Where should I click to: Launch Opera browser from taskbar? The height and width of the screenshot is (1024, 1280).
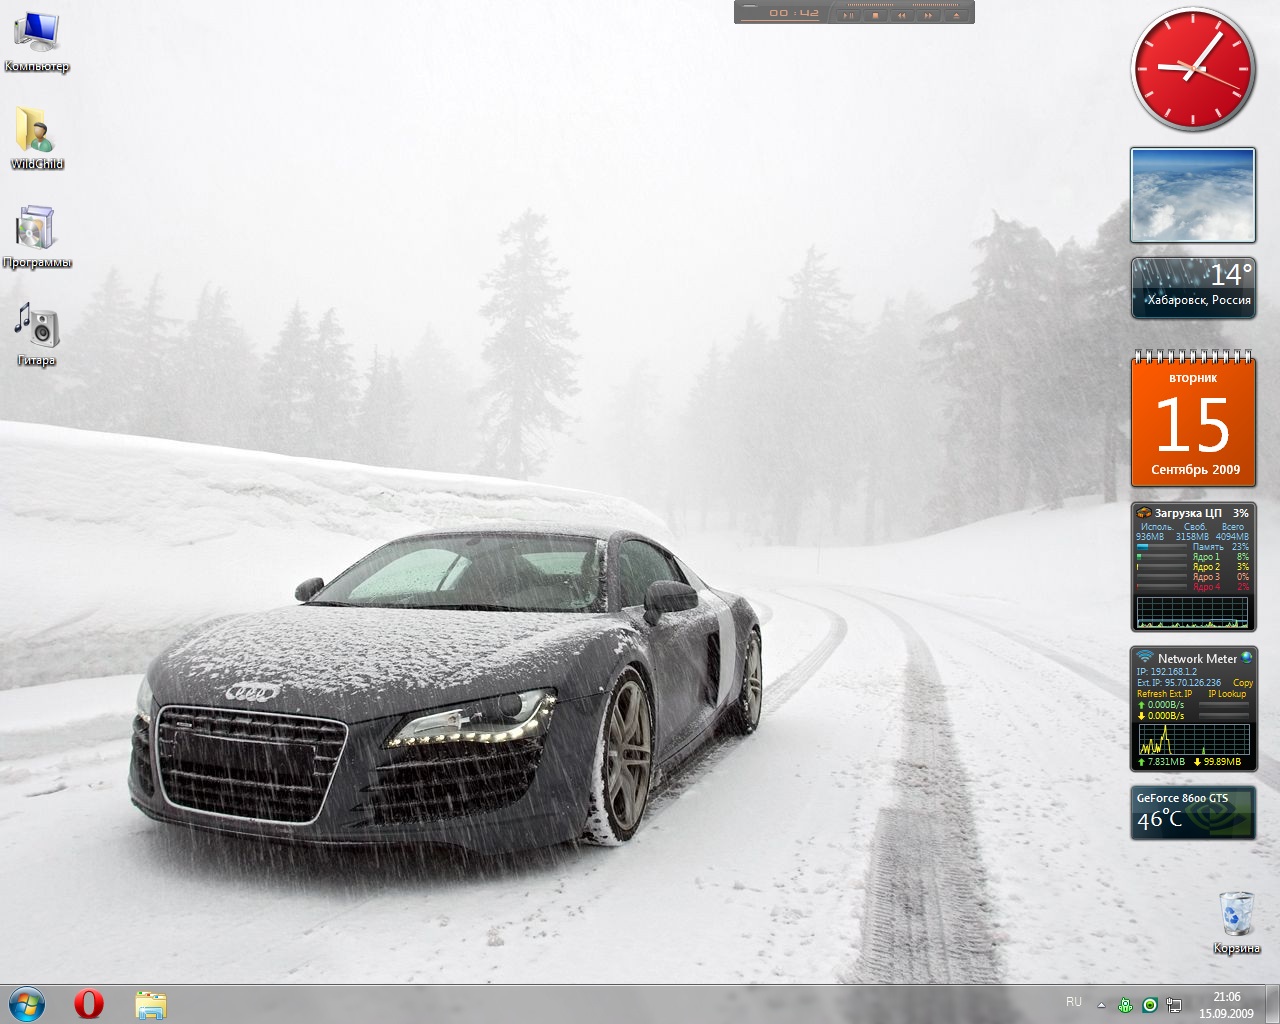(89, 1004)
